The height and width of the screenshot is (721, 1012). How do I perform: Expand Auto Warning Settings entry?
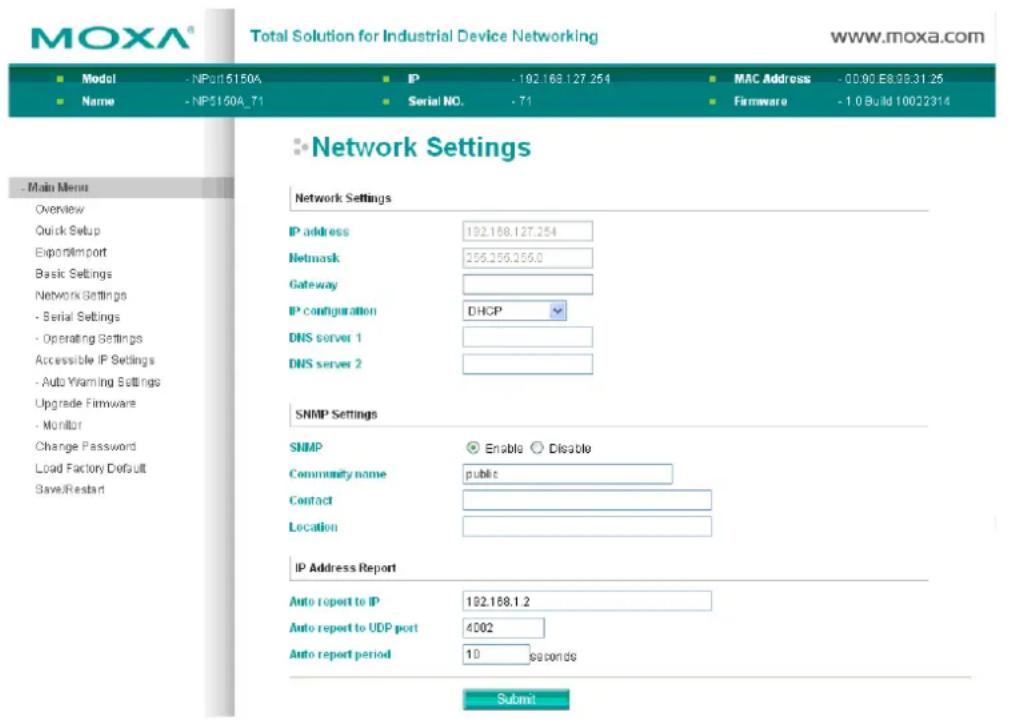(97, 381)
